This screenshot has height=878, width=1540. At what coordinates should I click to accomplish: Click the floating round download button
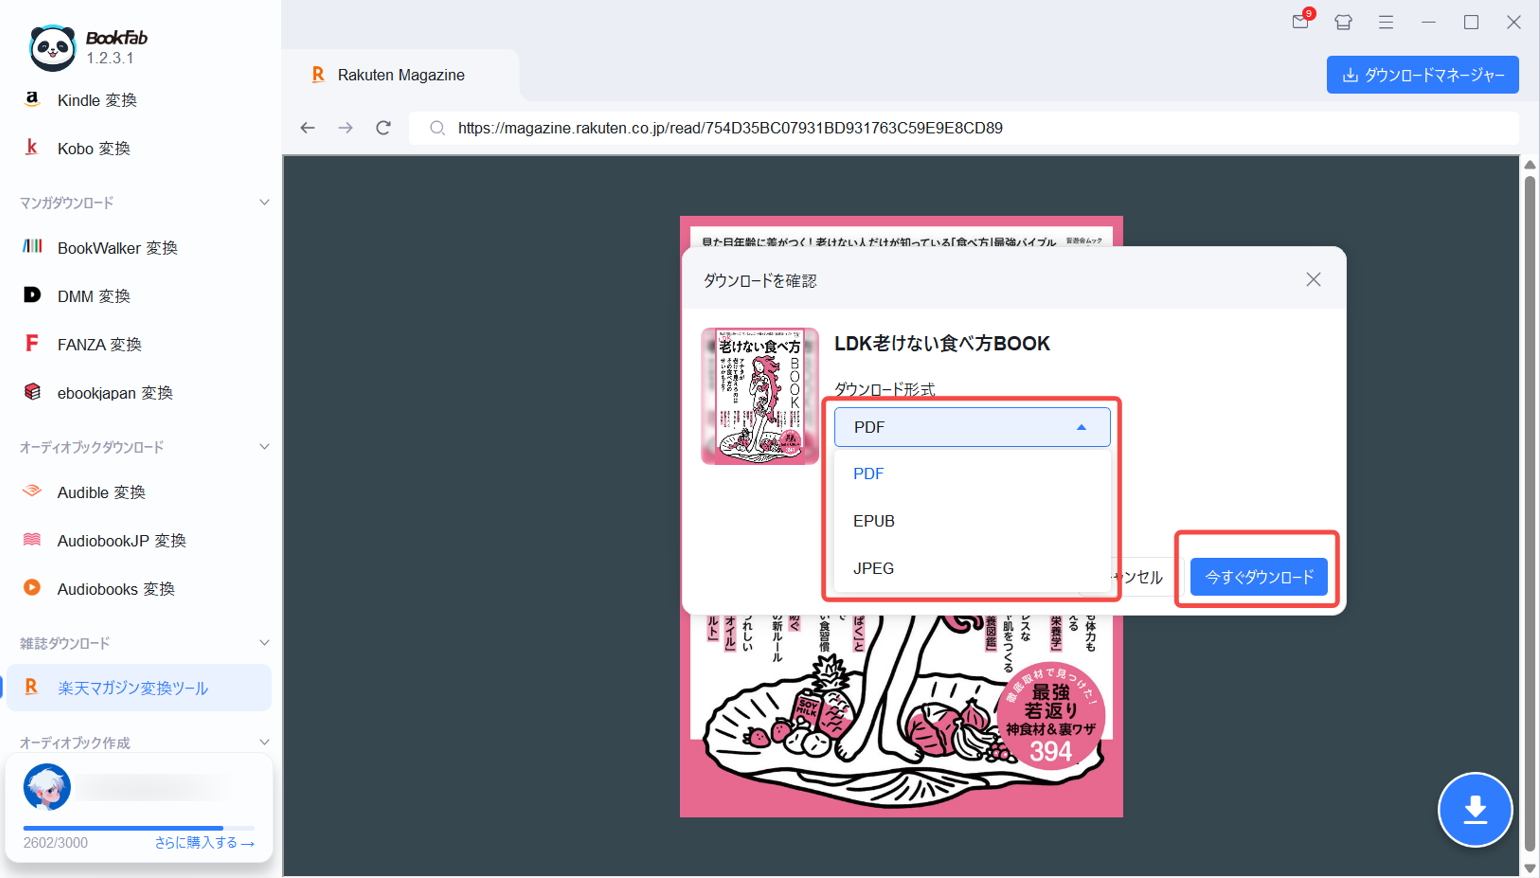(1475, 810)
